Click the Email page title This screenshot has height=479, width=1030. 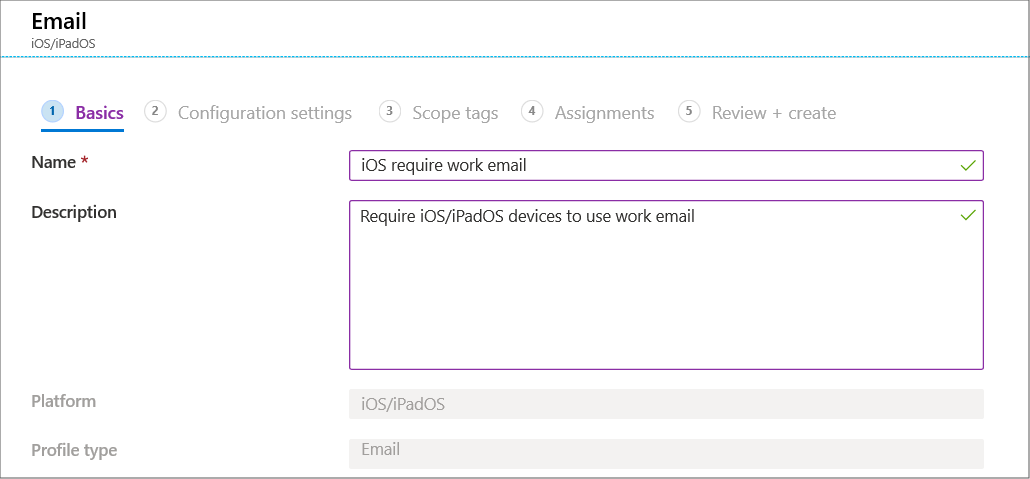[59, 20]
